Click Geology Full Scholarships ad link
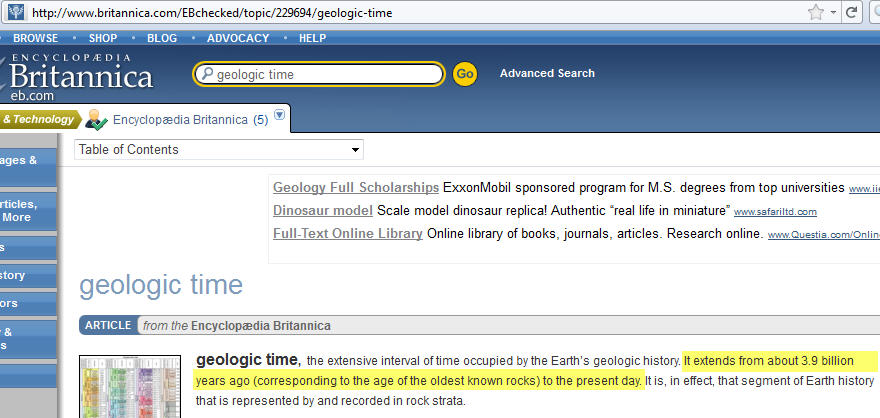This screenshot has height=418, width=880. (x=356, y=187)
